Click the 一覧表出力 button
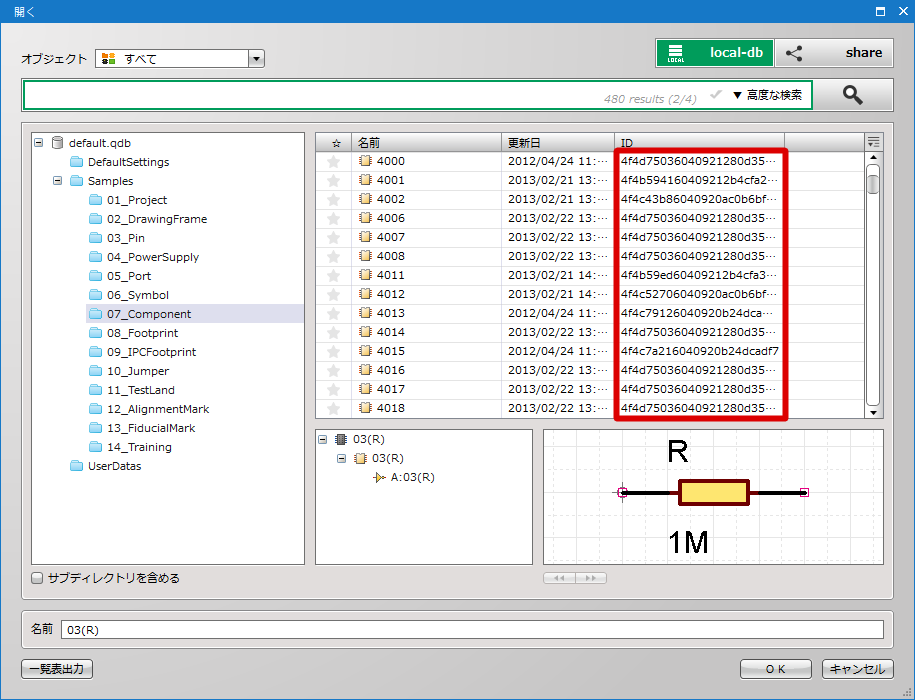The height and width of the screenshot is (700, 915). 57,669
